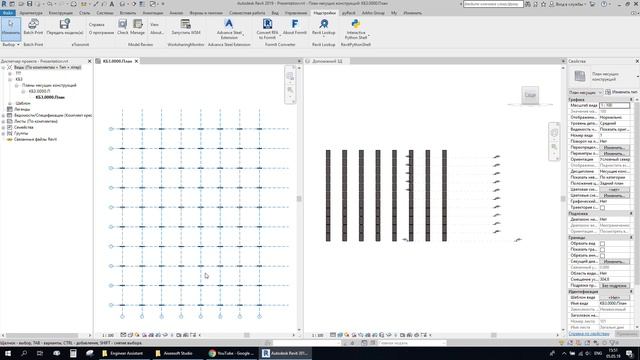640x360 pixels.
Task: Click Шаблон вида <Нет> button
Action: click(x=614, y=298)
